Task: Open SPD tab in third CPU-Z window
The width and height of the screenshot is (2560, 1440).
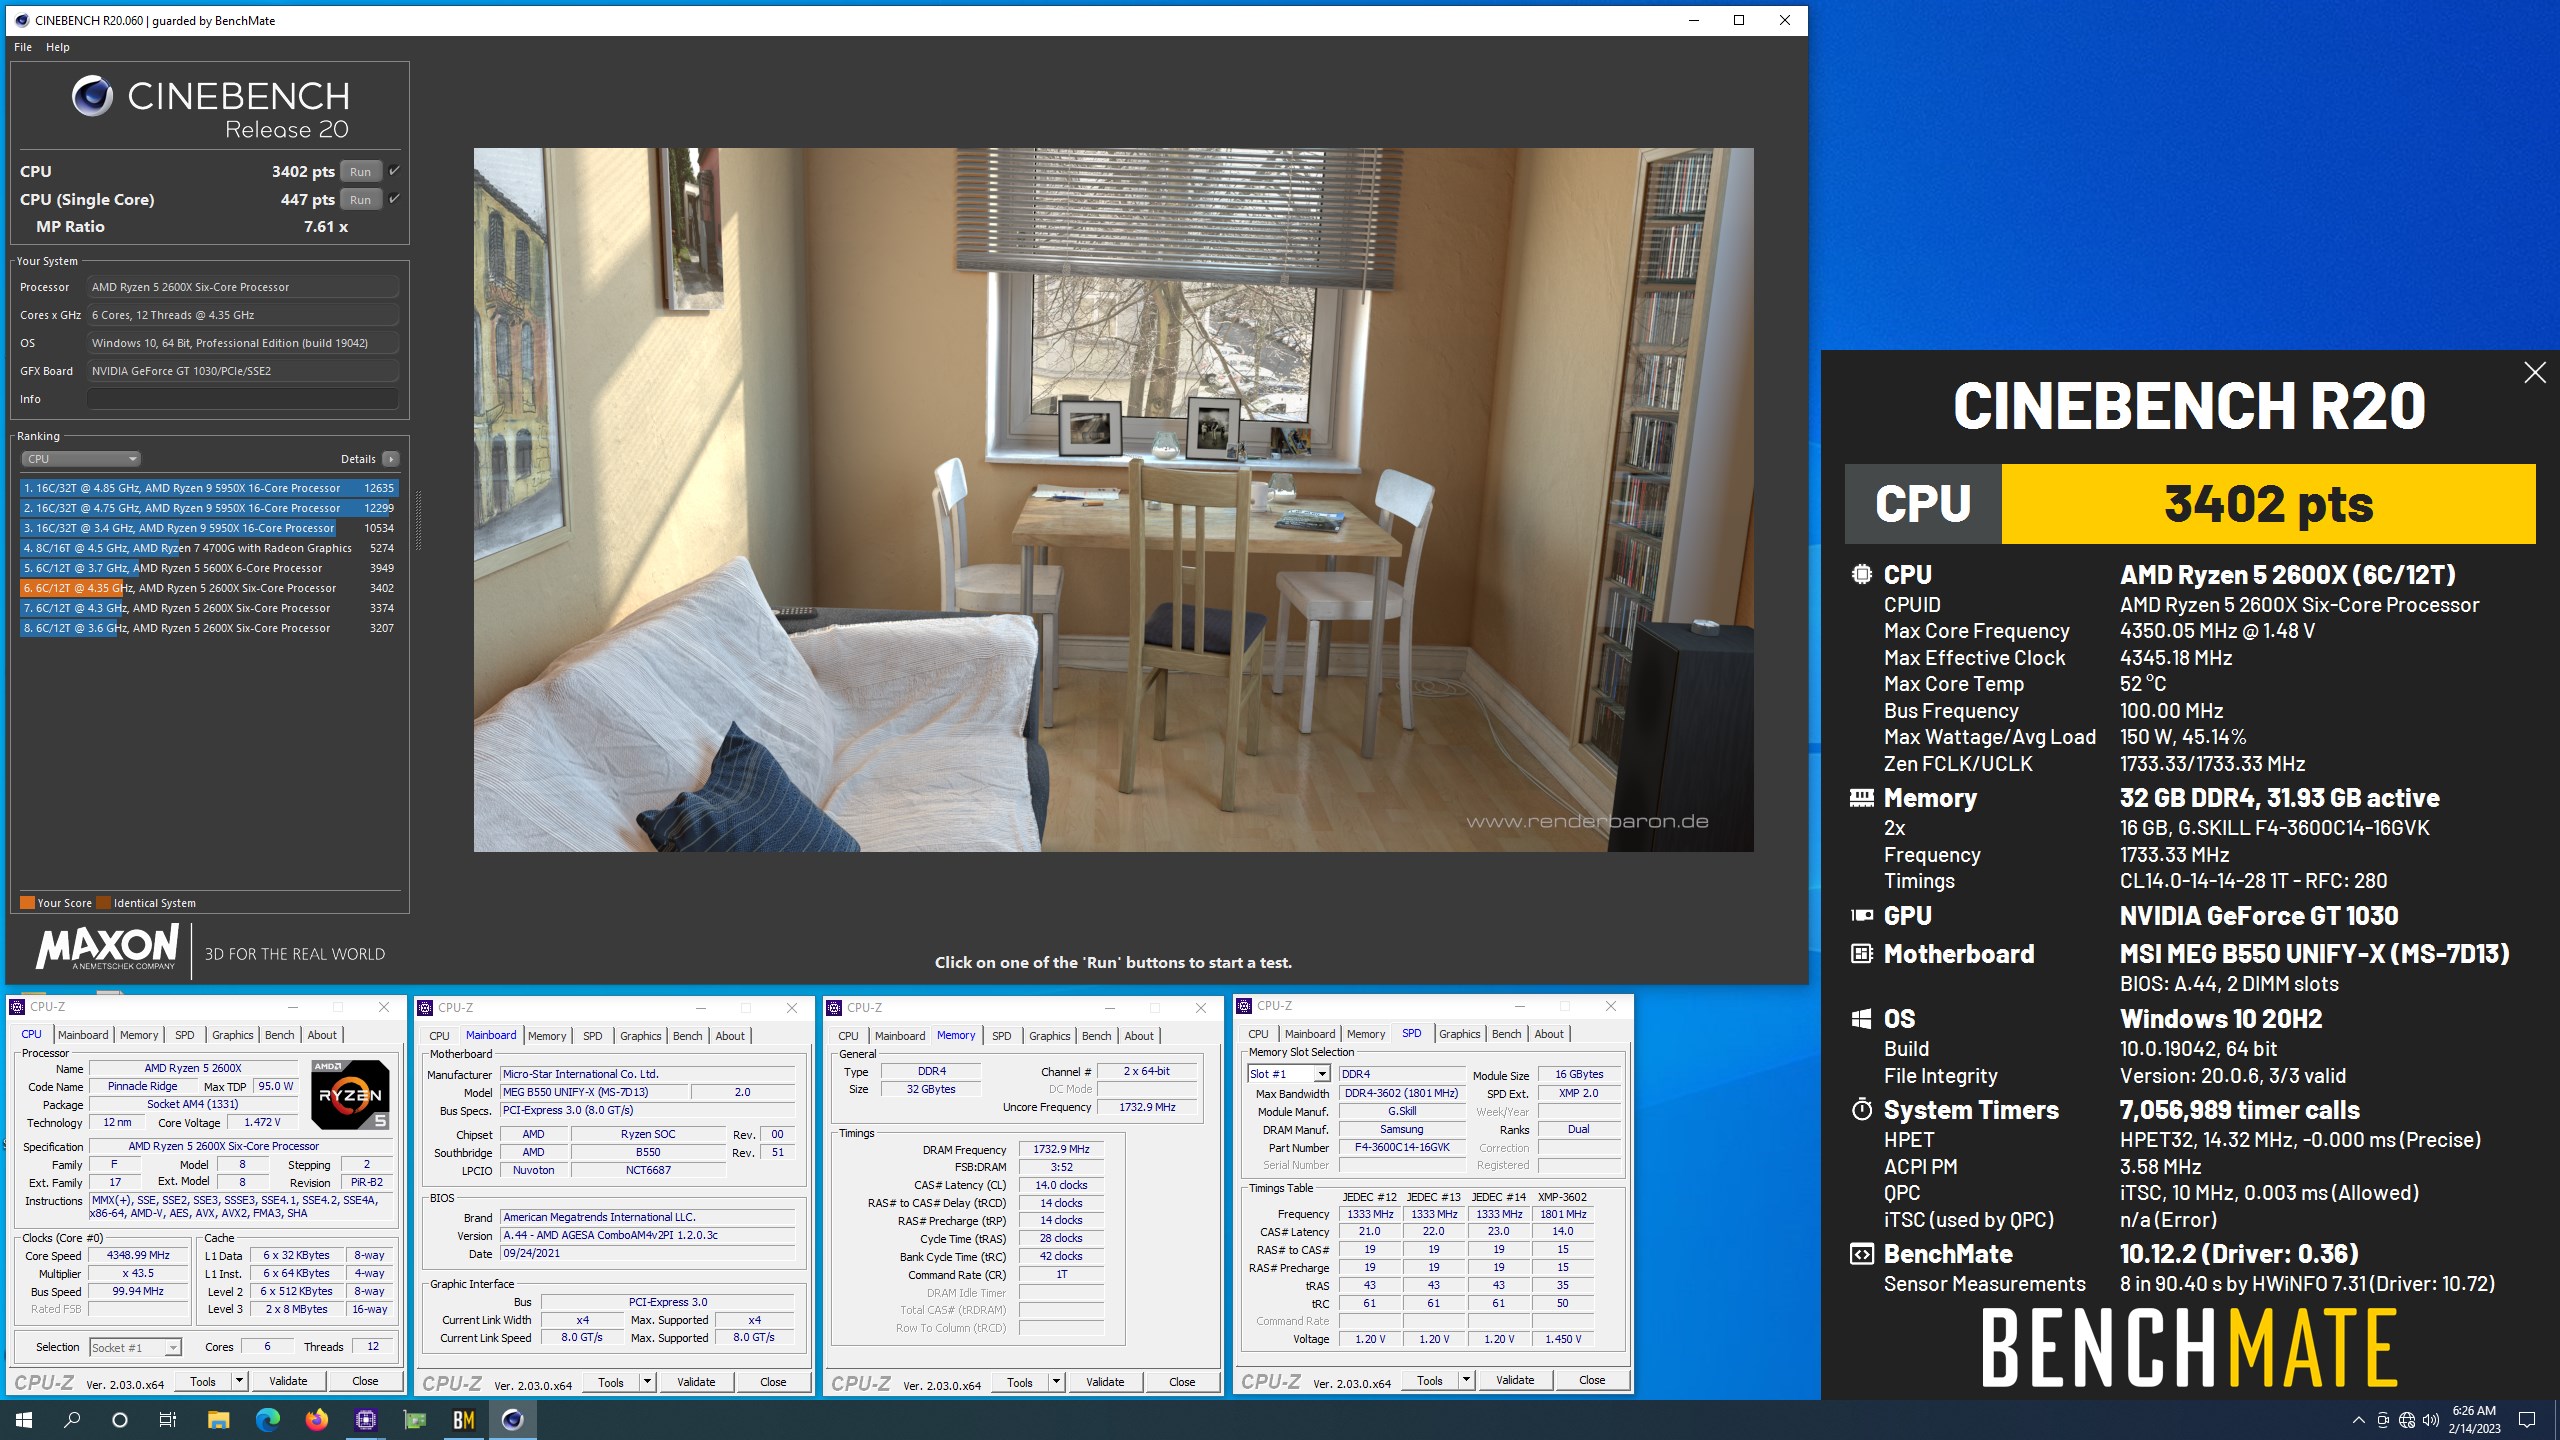Action: [1002, 1036]
